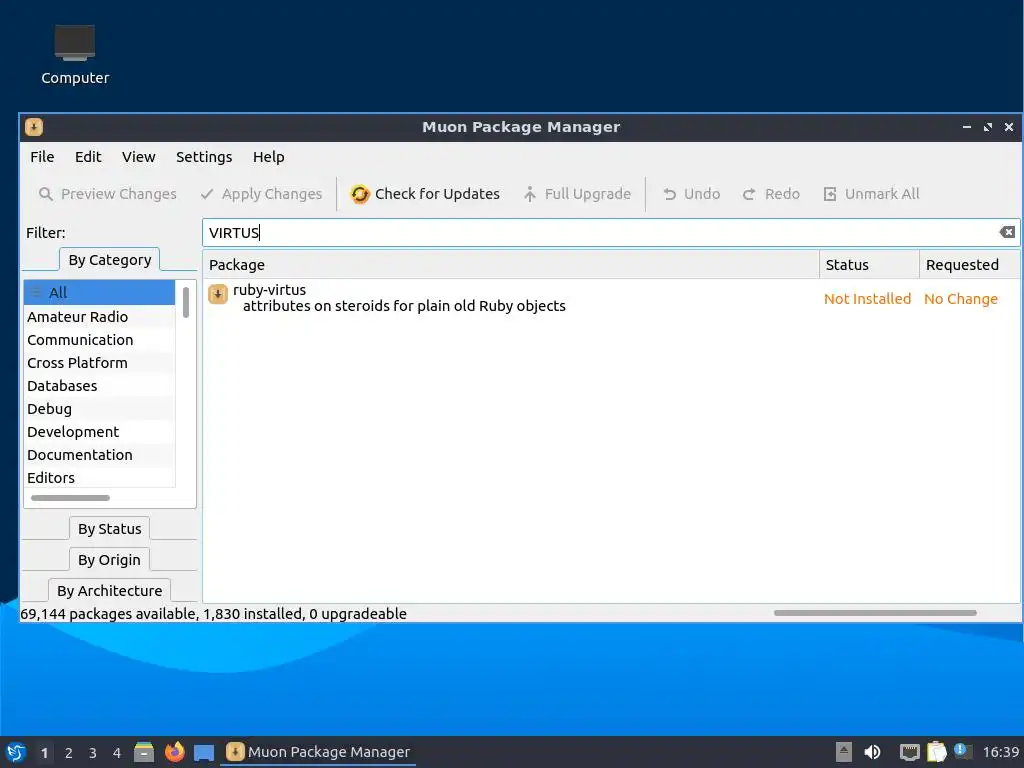This screenshot has width=1024, height=768.
Task: Expand the By Architecture filter section
Action: [x=109, y=590]
